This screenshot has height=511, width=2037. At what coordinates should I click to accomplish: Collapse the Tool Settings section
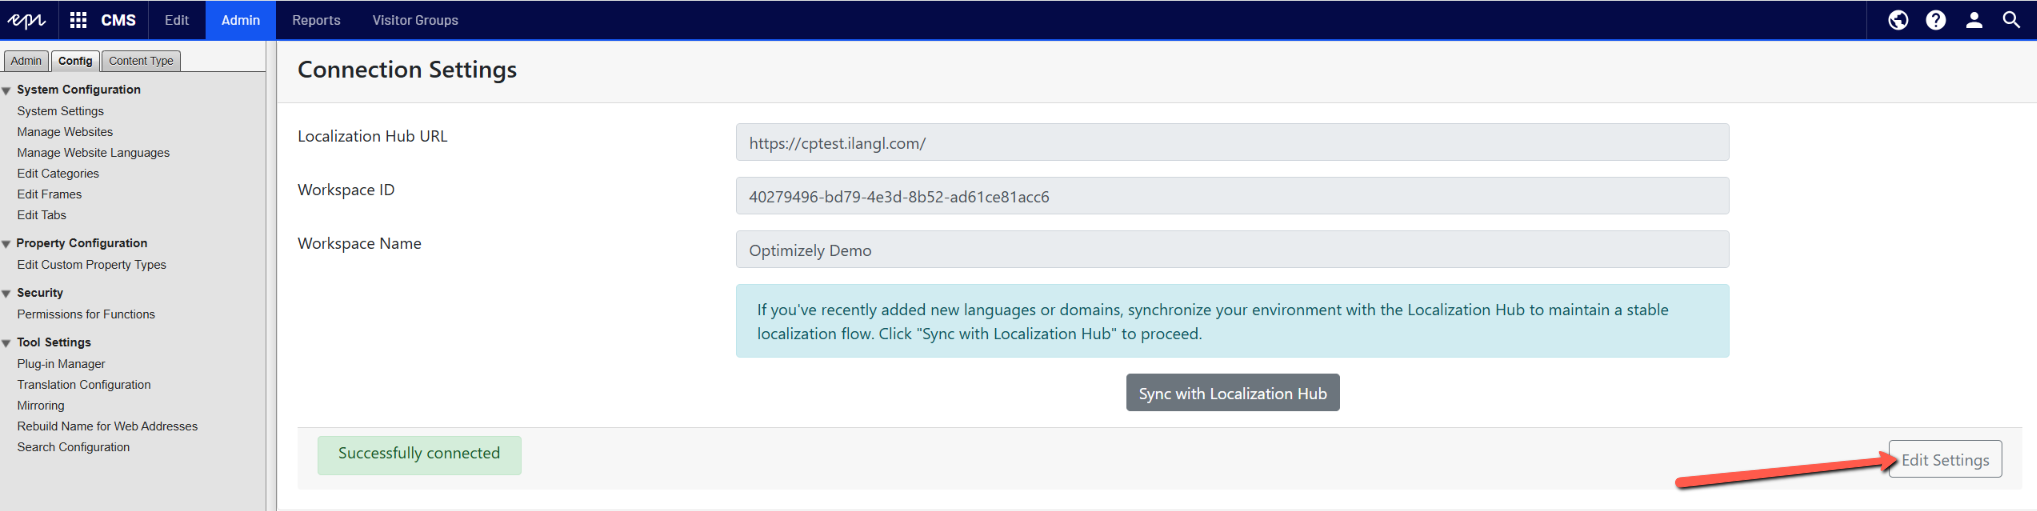coord(7,343)
